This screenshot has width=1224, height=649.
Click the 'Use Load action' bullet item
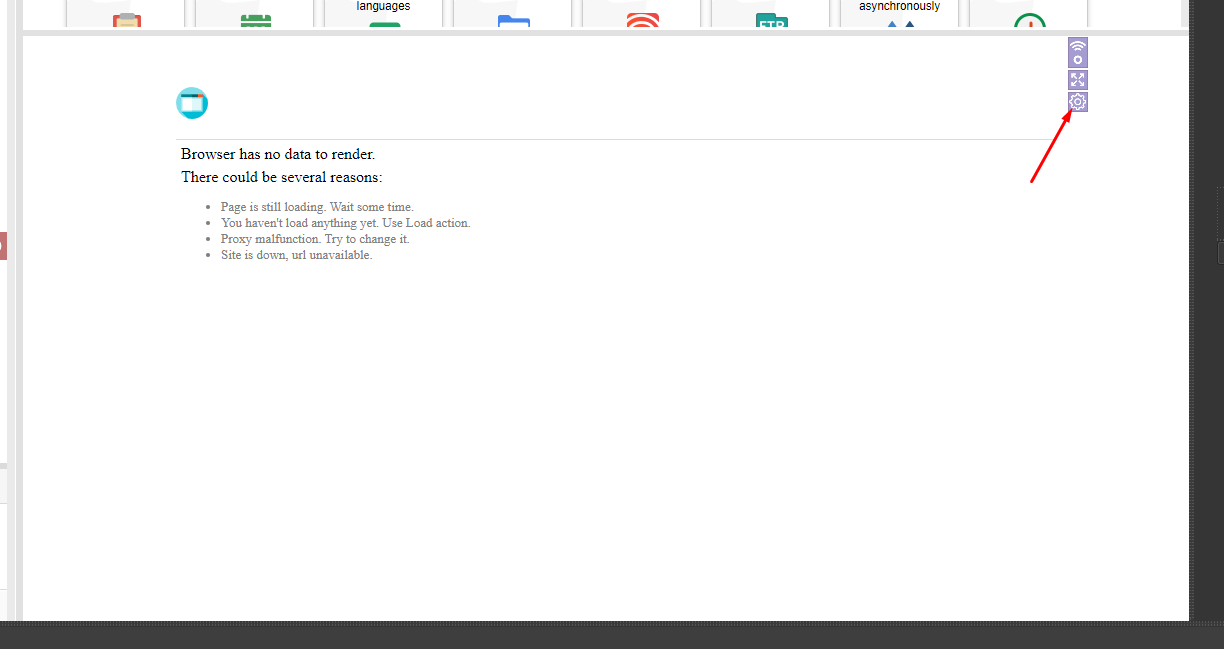pyautogui.click(x=345, y=223)
